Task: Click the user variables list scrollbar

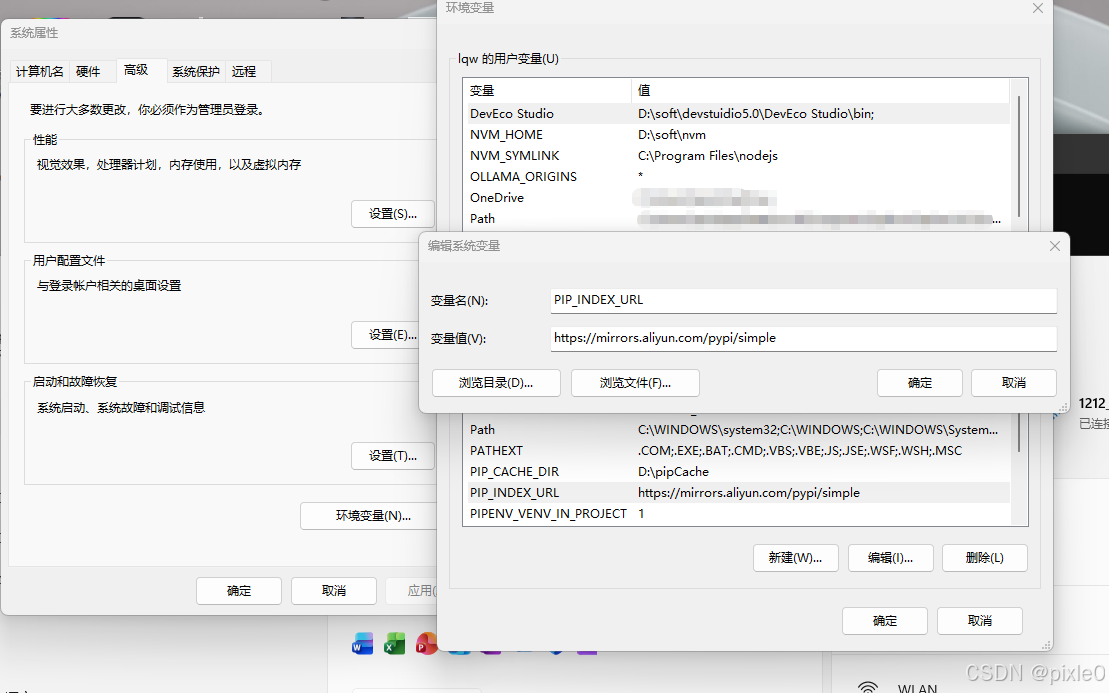Action: tap(1018, 156)
